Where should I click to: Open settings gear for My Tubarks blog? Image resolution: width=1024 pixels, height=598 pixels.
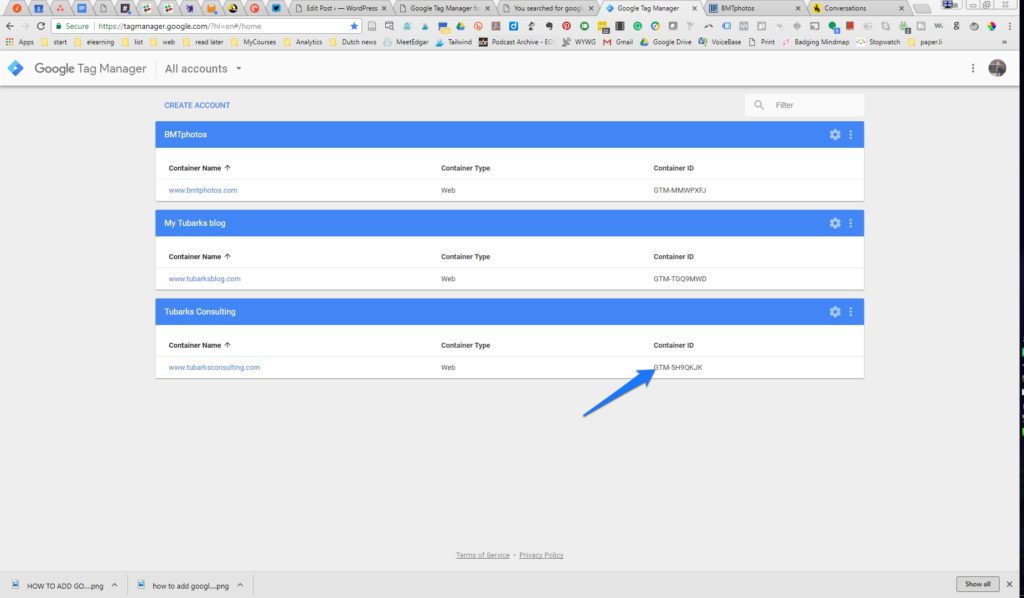click(835, 223)
